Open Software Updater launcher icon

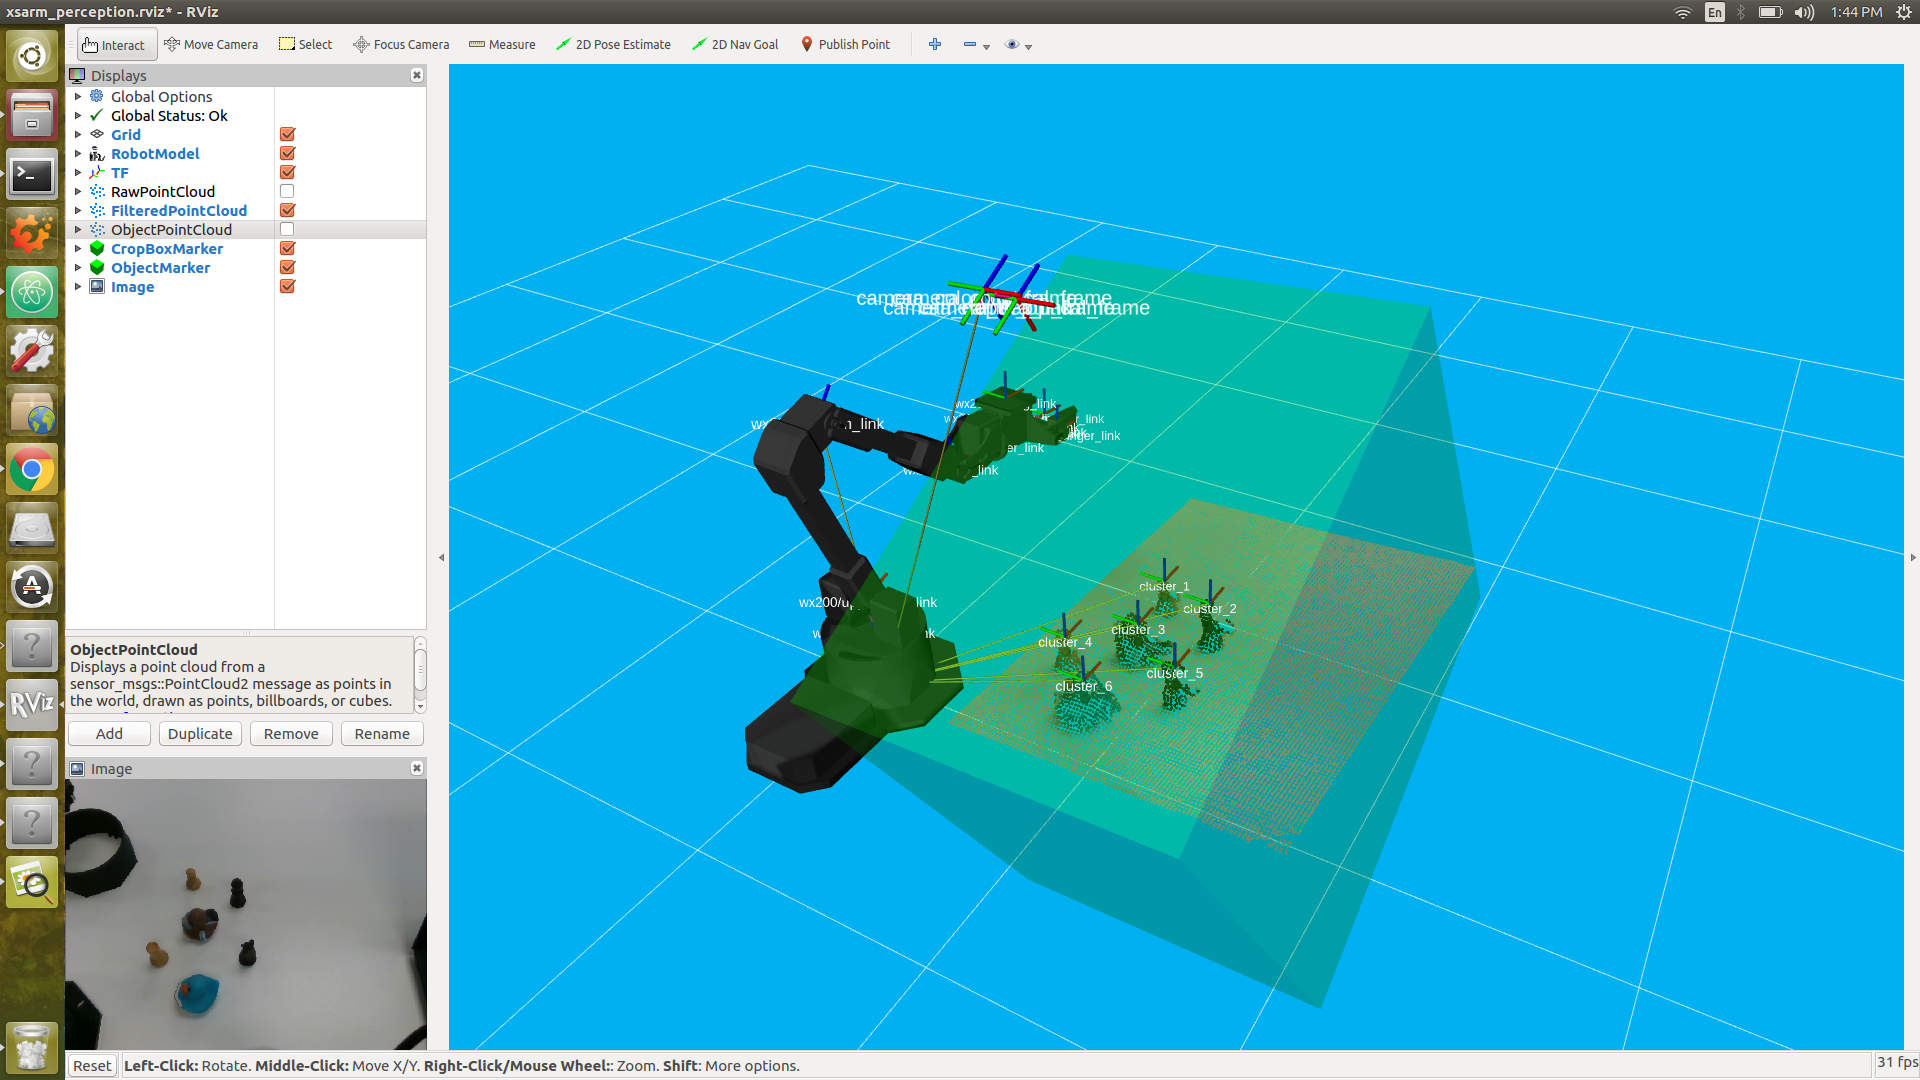(32, 588)
